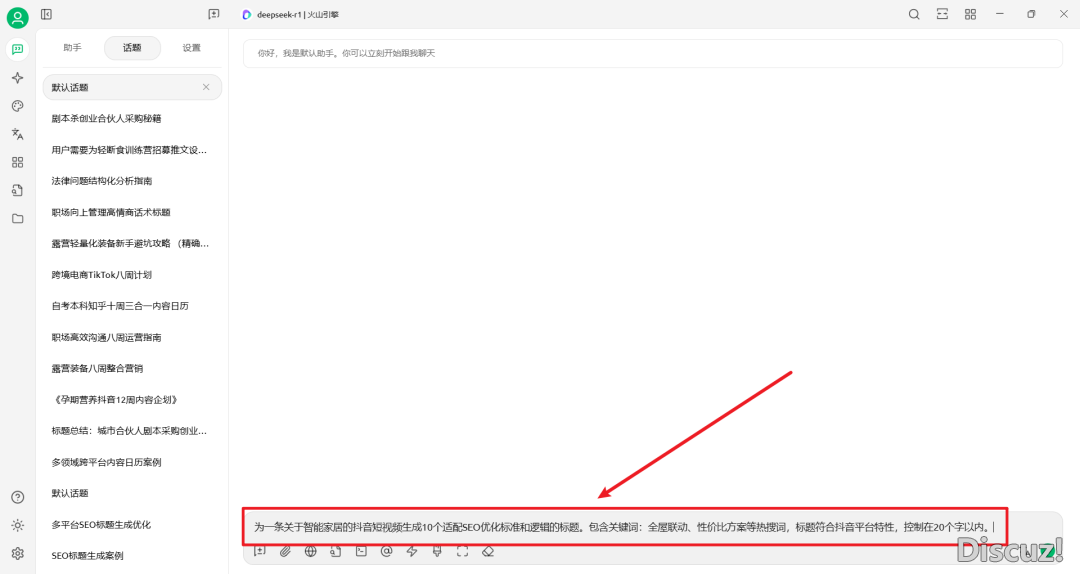Viewport: 1080px width, 574px height.
Task: Switch to the 设置 tab
Action: [x=191, y=47]
